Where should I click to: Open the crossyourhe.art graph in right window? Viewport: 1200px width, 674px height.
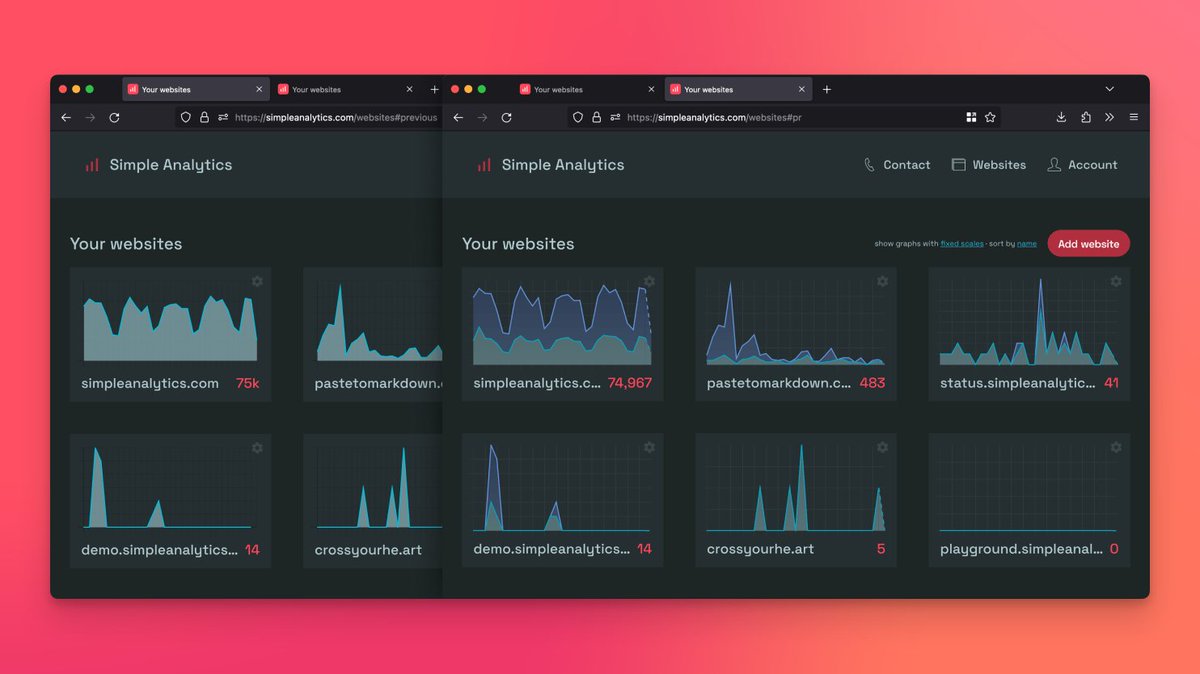pos(795,488)
